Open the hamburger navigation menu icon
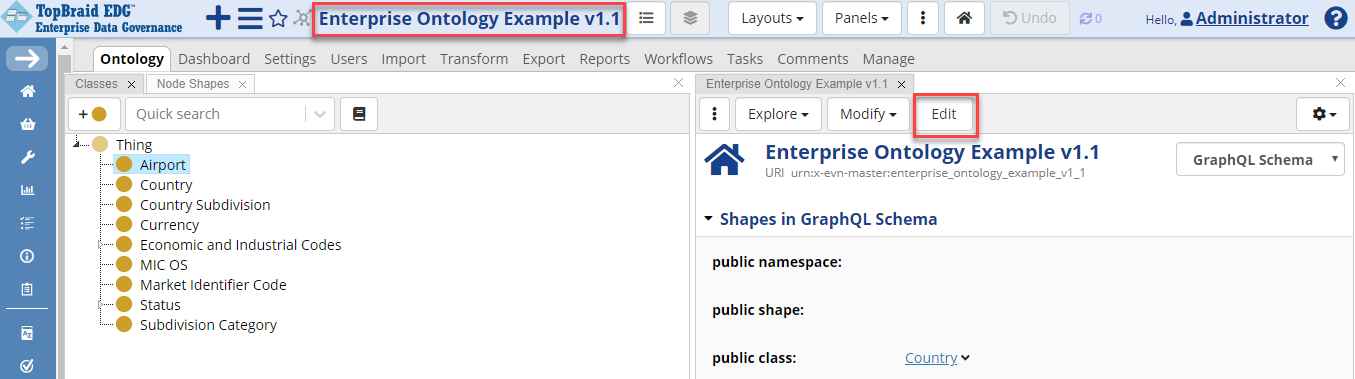 [250, 18]
